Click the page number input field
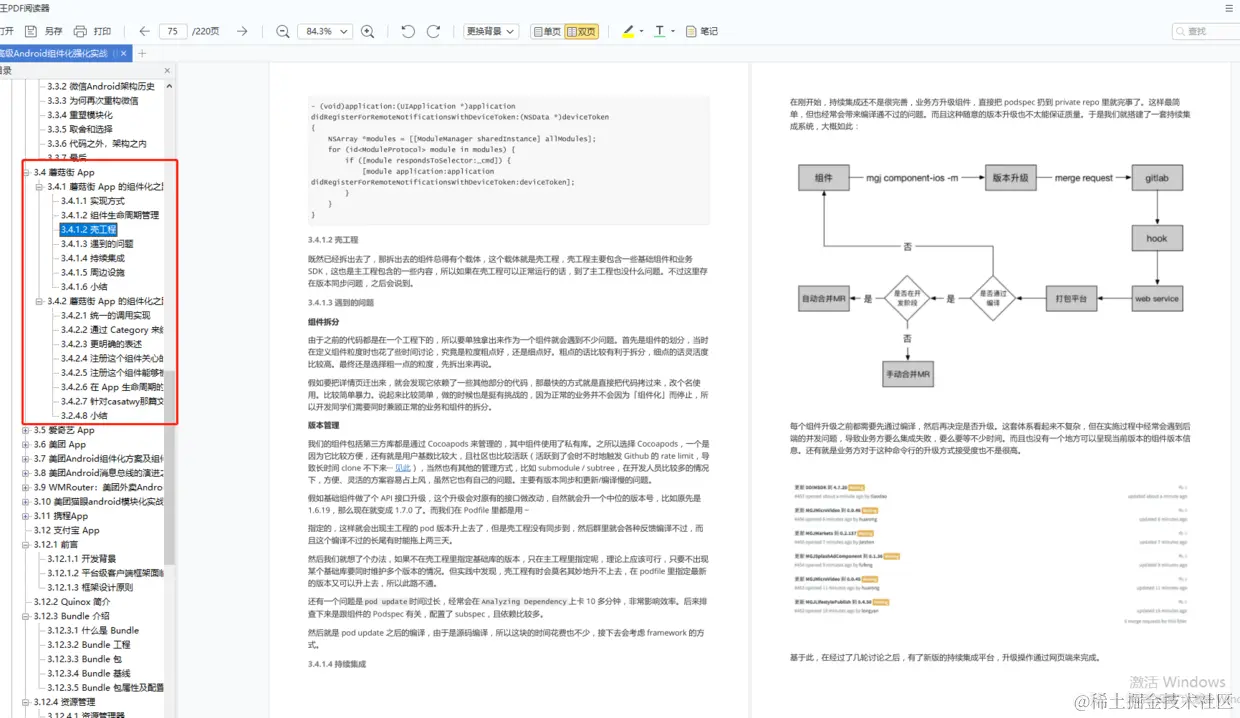Screen dimensions: 1240x718 pos(173,31)
